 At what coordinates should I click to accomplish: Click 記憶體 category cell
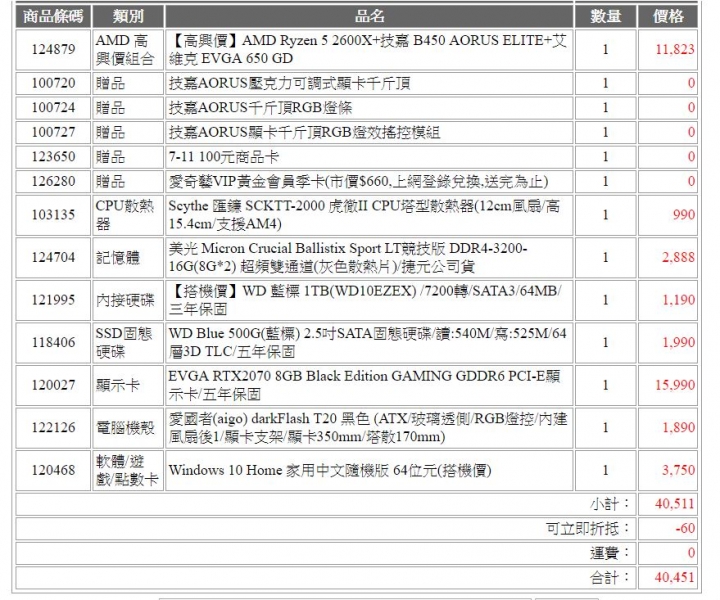pyautogui.click(x=128, y=258)
